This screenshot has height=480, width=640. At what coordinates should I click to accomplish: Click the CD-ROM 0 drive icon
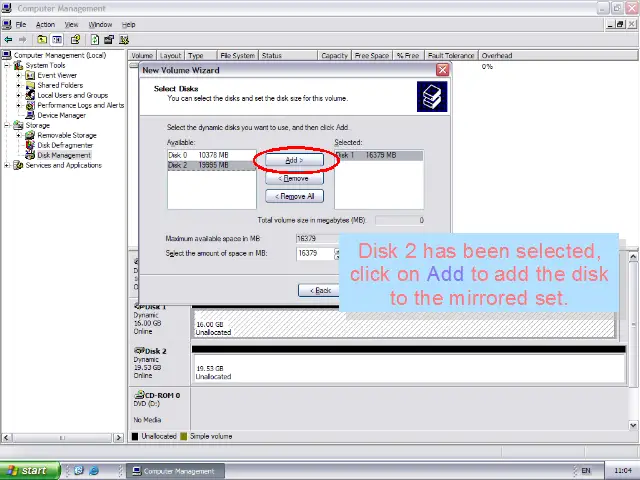coord(139,395)
